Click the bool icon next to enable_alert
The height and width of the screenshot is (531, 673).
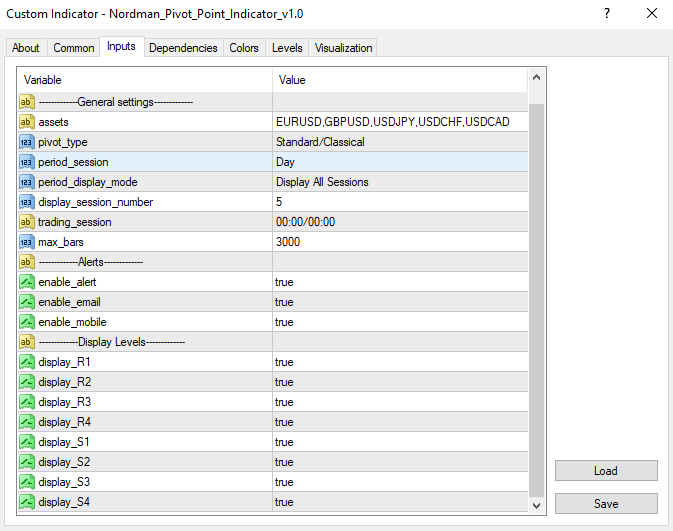[x=27, y=282]
